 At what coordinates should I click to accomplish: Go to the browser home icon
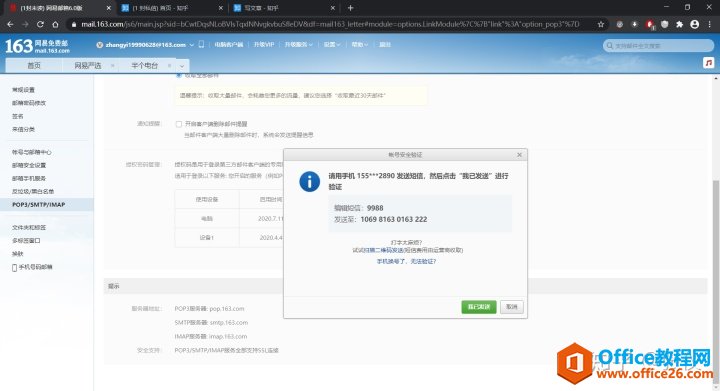pyautogui.click(x=56, y=24)
